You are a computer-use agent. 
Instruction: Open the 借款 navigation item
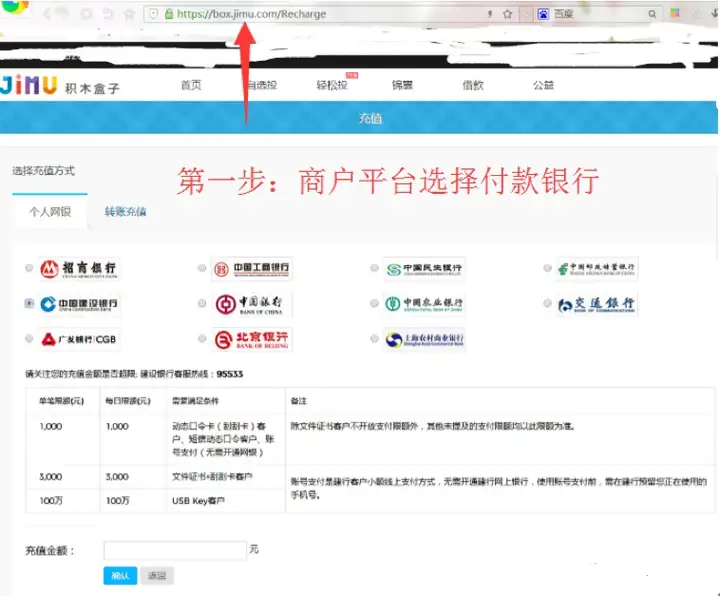pyautogui.click(x=473, y=85)
